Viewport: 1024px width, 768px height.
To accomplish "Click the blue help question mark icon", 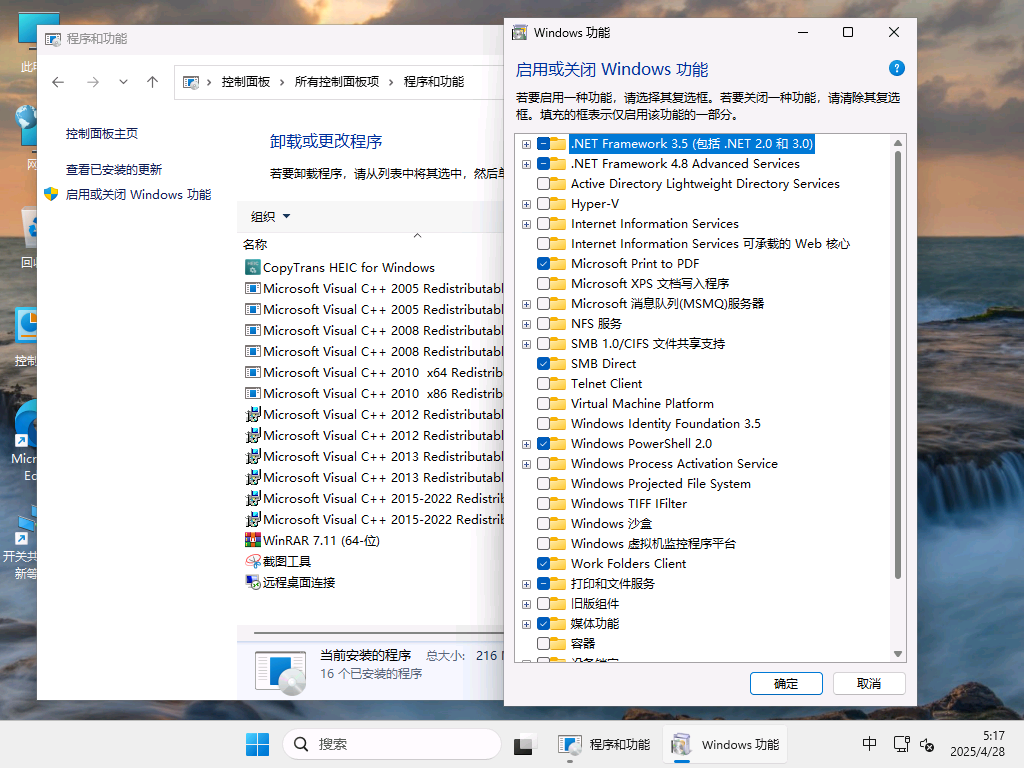I will (897, 69).
